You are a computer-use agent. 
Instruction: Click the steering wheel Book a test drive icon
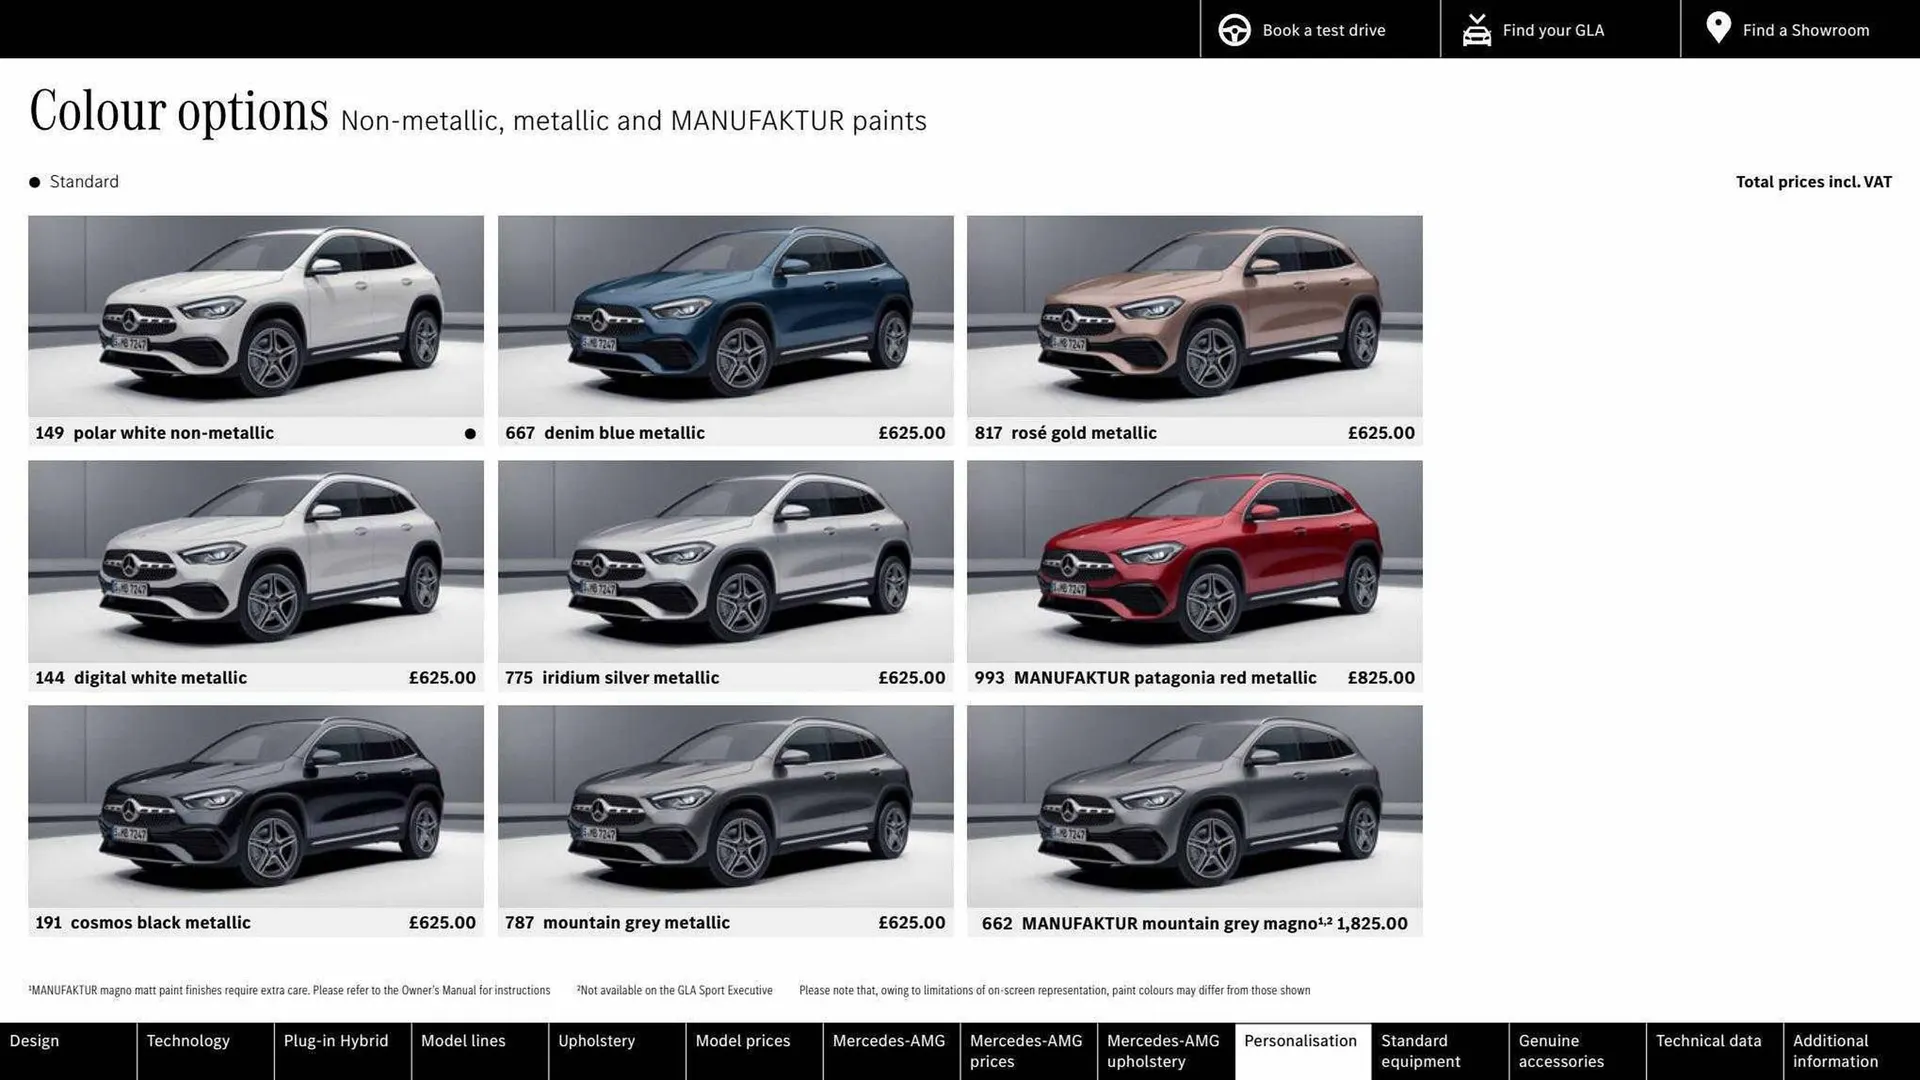(1234, 29)
